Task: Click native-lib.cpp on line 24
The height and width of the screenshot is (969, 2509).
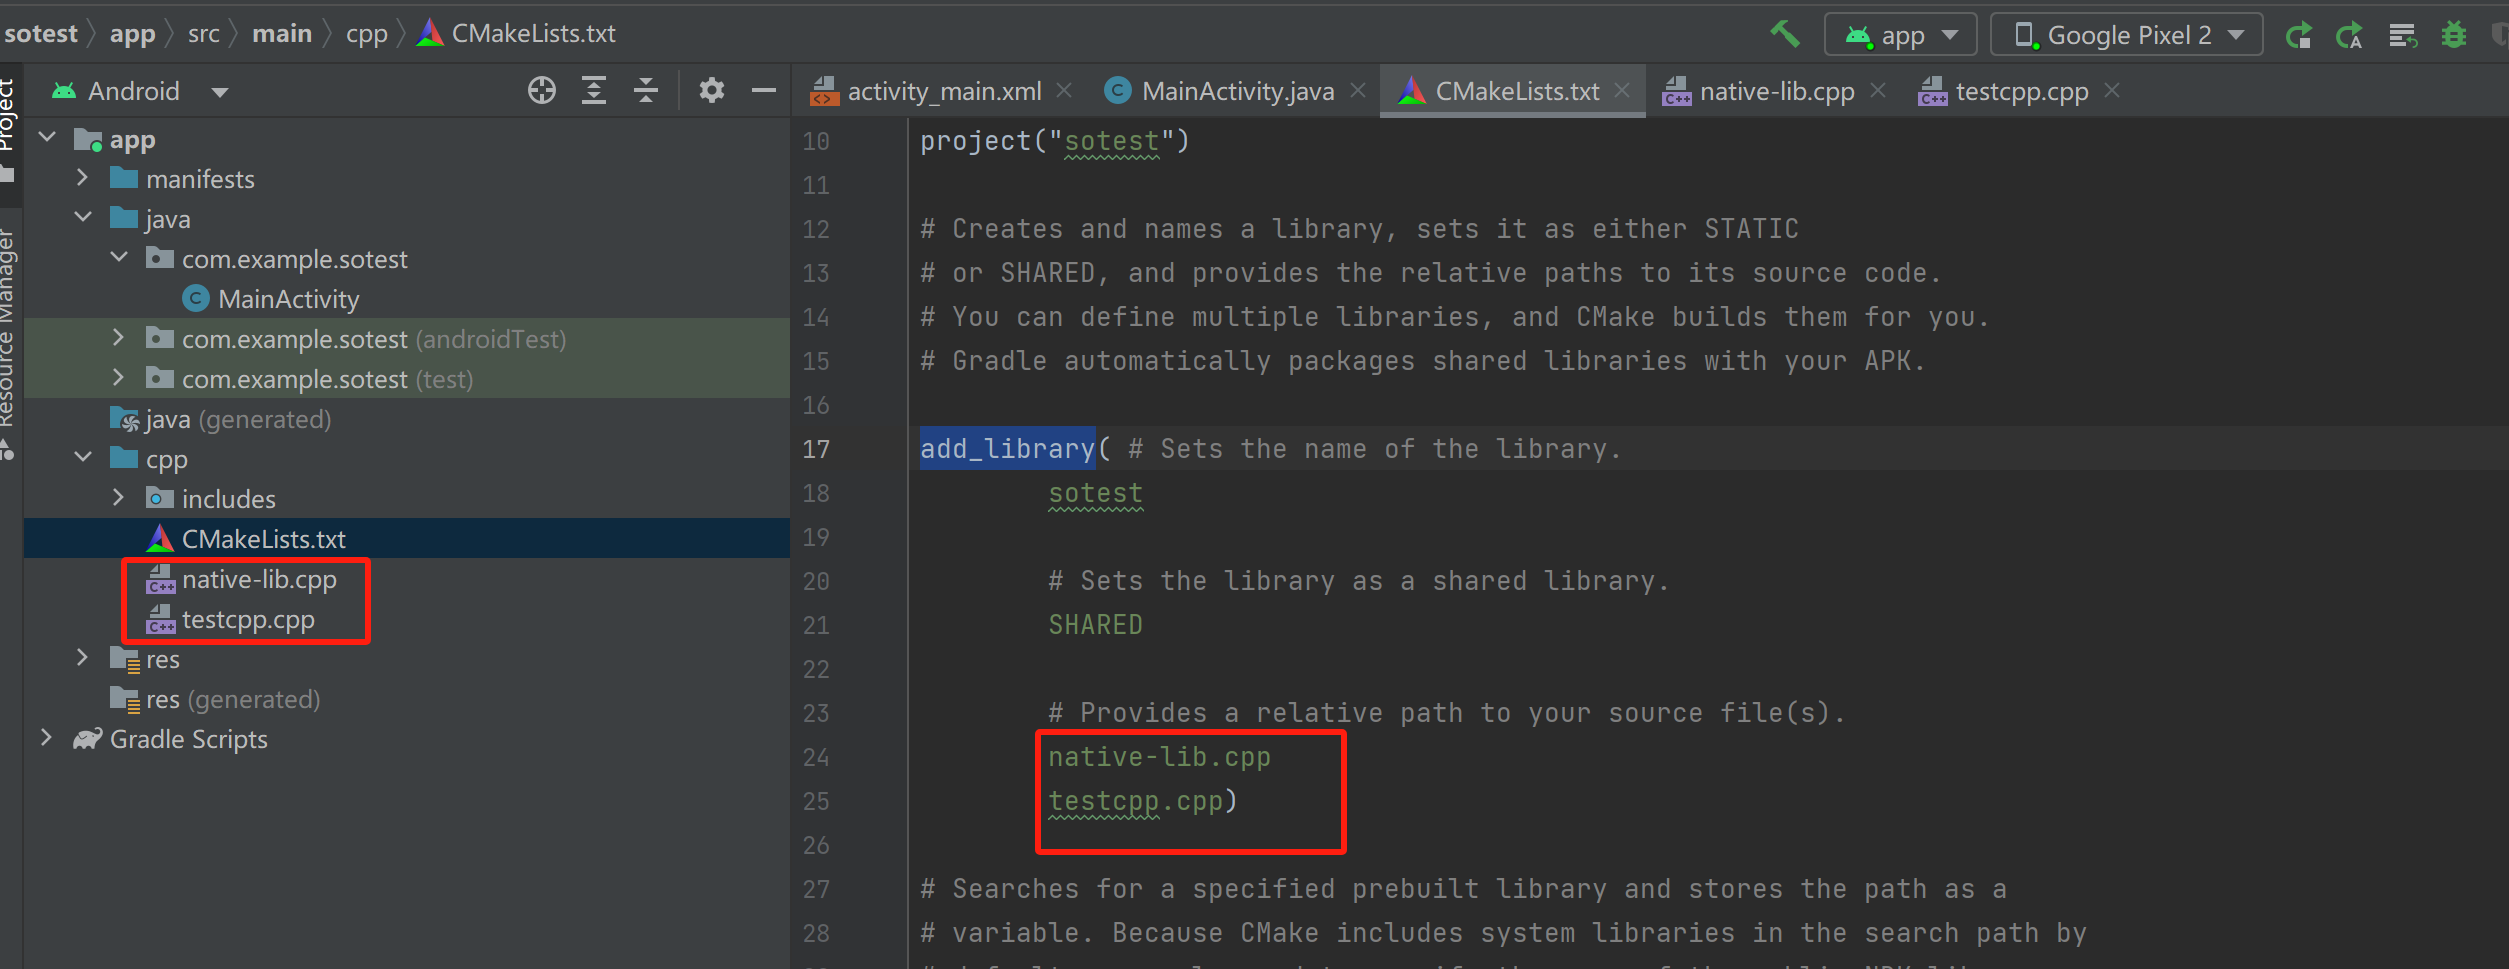Action: (1159, 757)
